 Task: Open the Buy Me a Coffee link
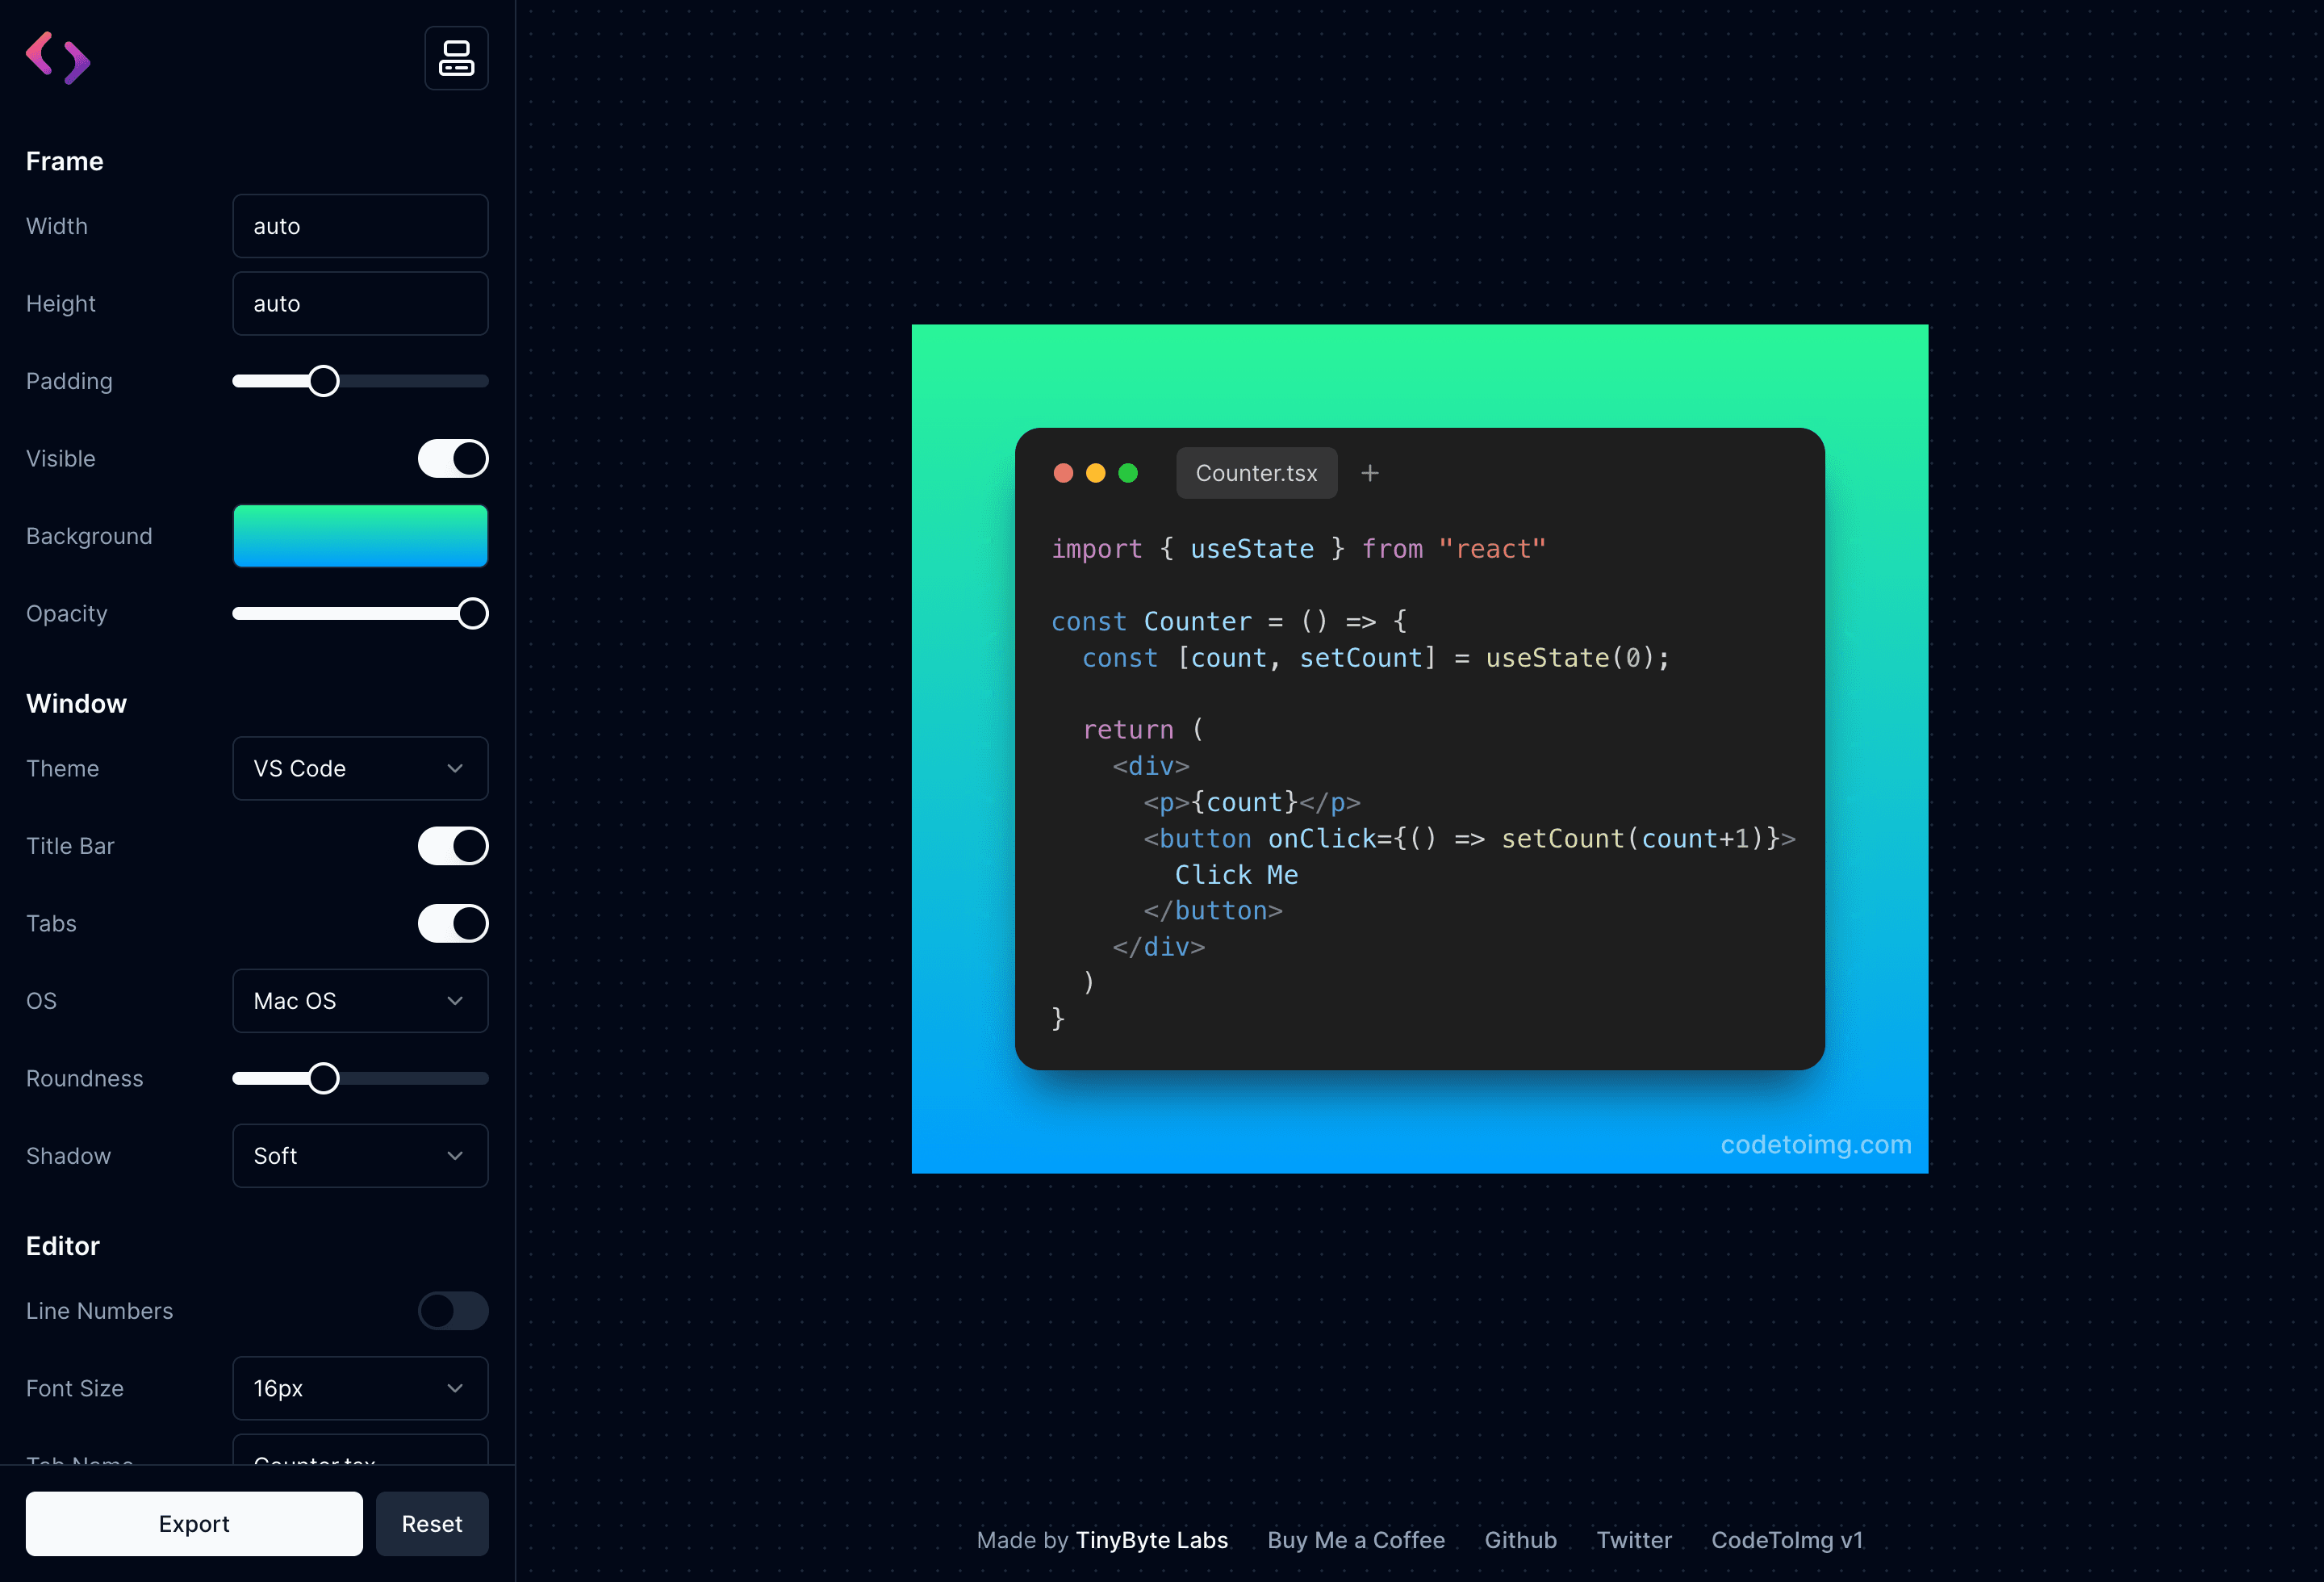coord(1355,1540)
